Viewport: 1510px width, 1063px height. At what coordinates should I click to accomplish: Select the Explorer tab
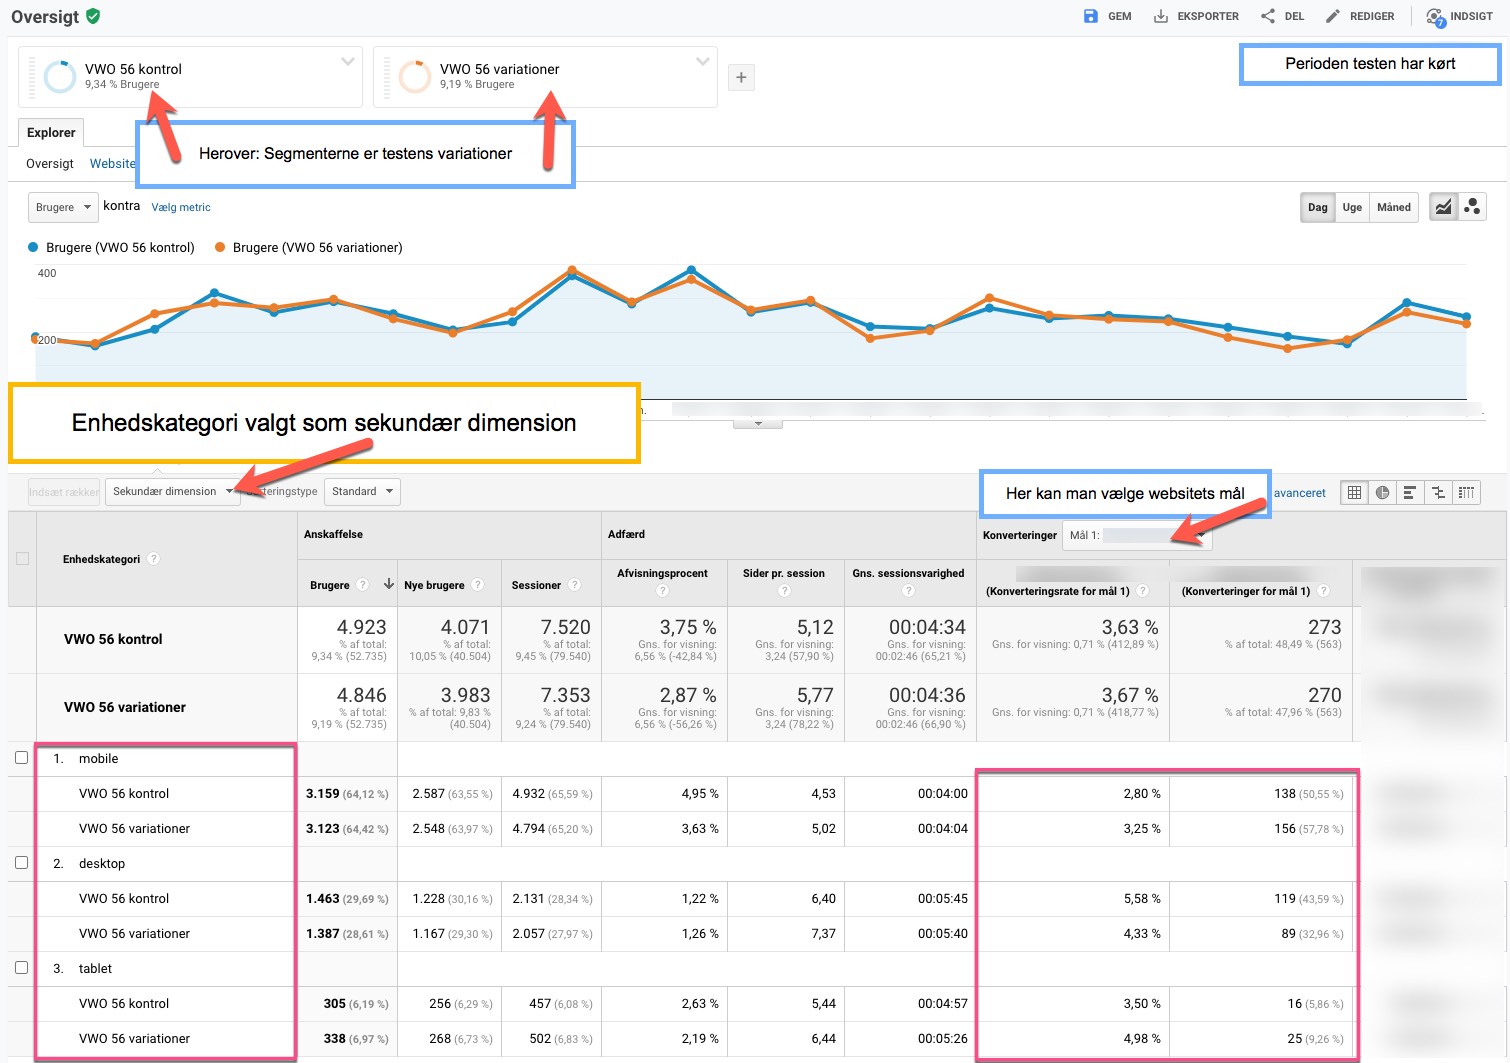51,133
